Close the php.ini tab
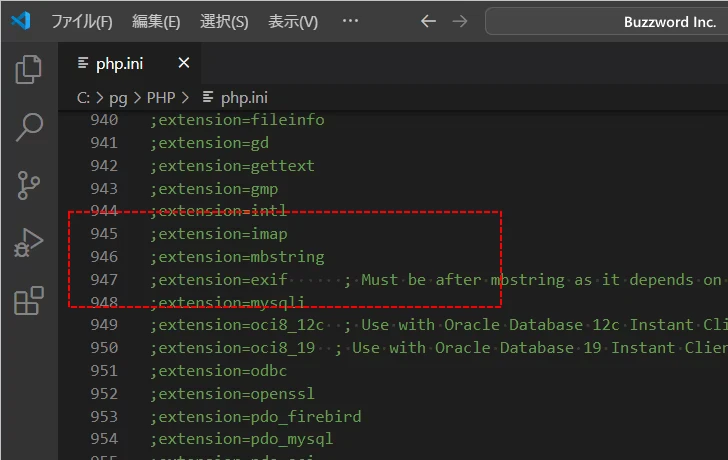 point(184,63)
